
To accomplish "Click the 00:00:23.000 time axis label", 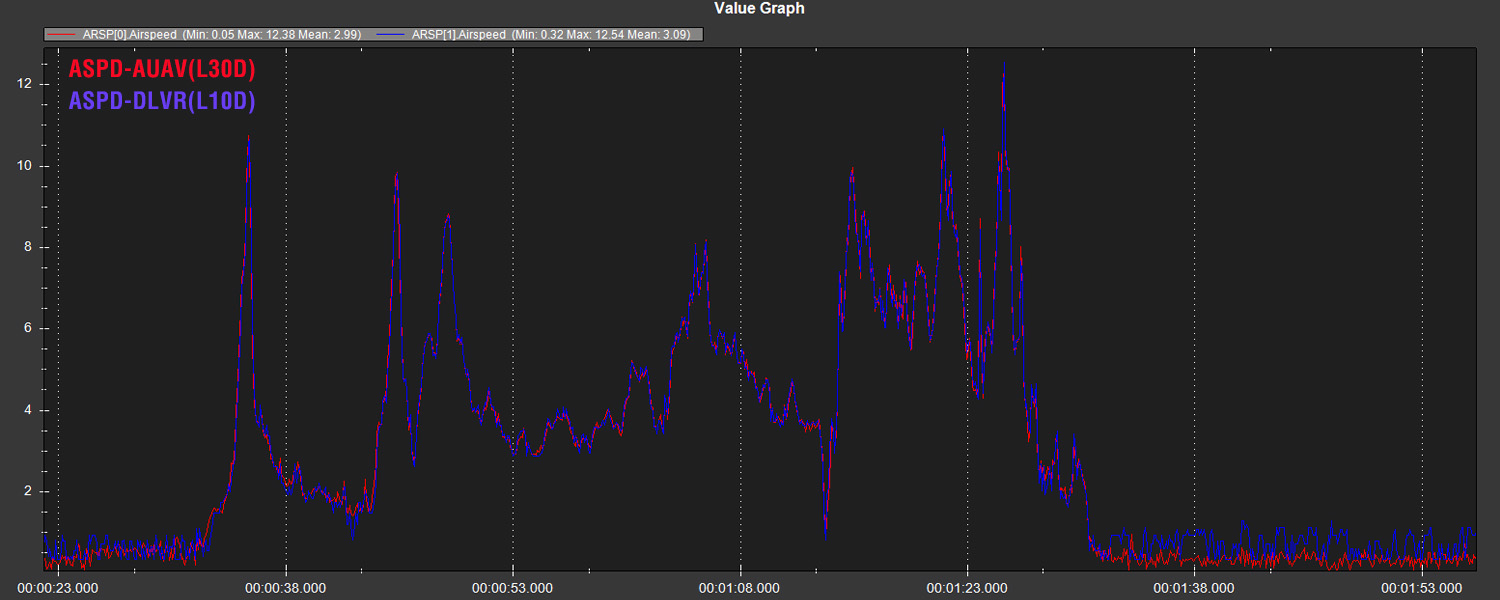I will (x=58, y=588).
